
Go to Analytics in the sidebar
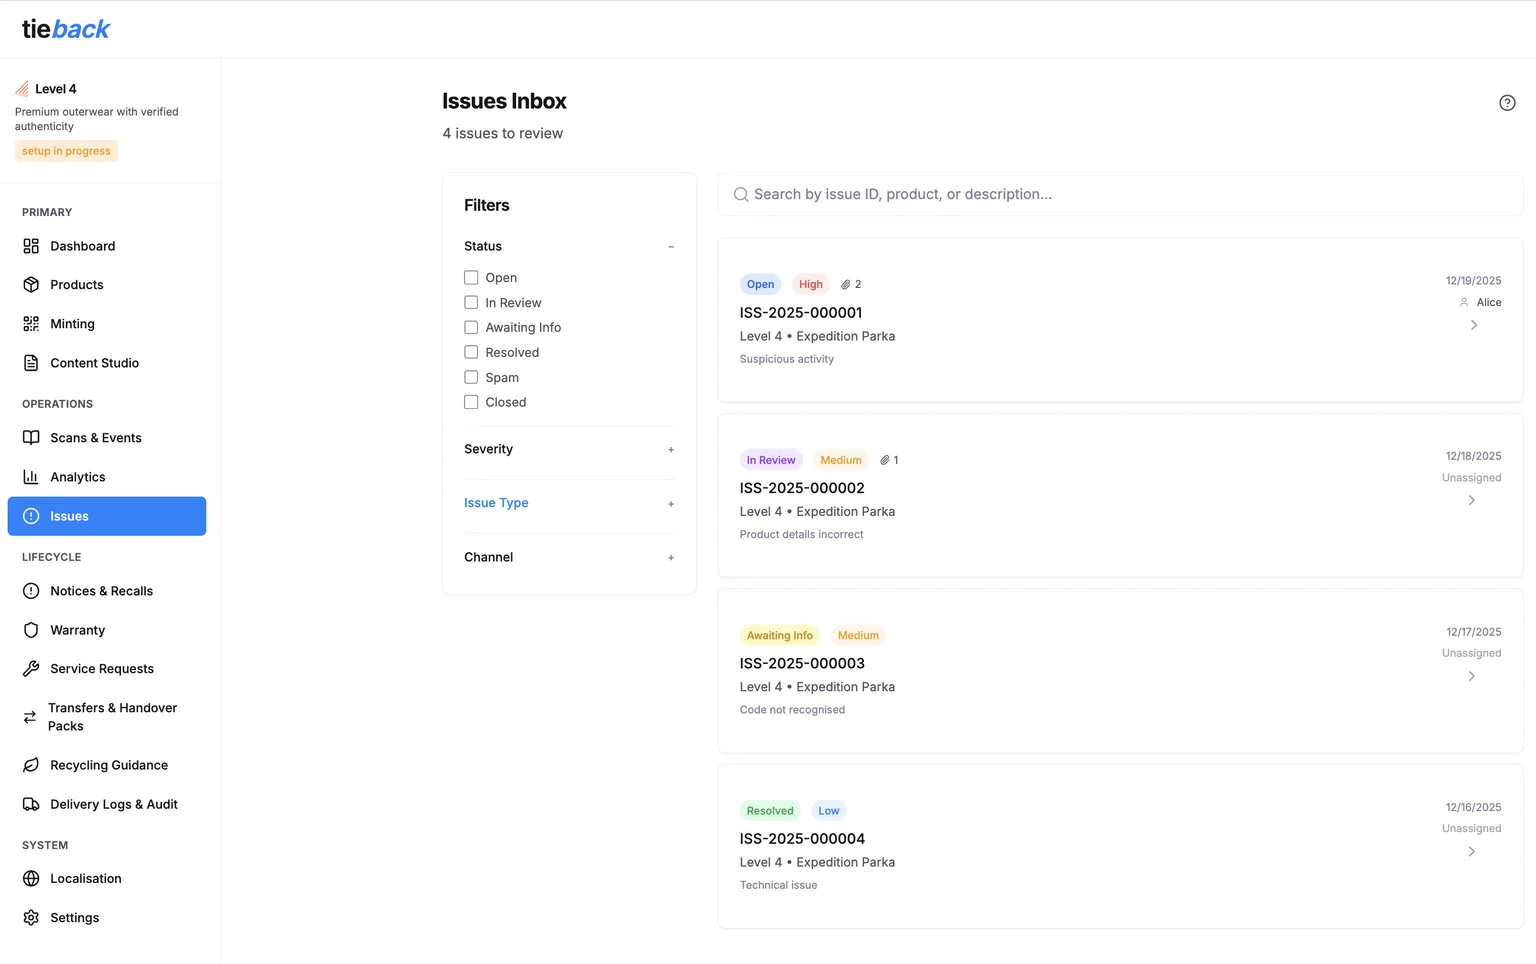(78, 477)
